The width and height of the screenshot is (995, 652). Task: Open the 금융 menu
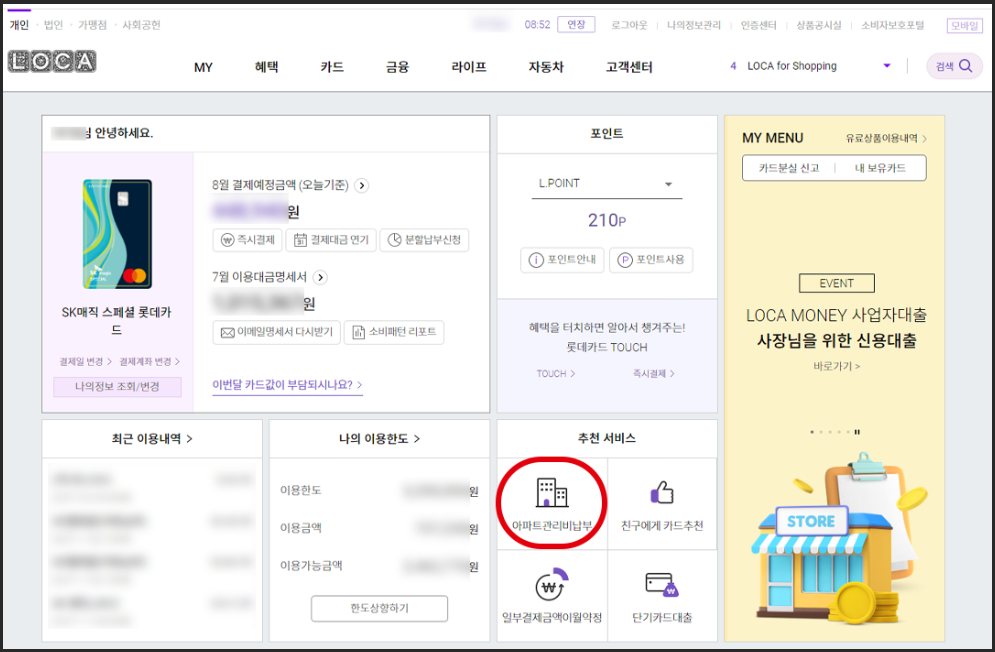coord(397,67)
